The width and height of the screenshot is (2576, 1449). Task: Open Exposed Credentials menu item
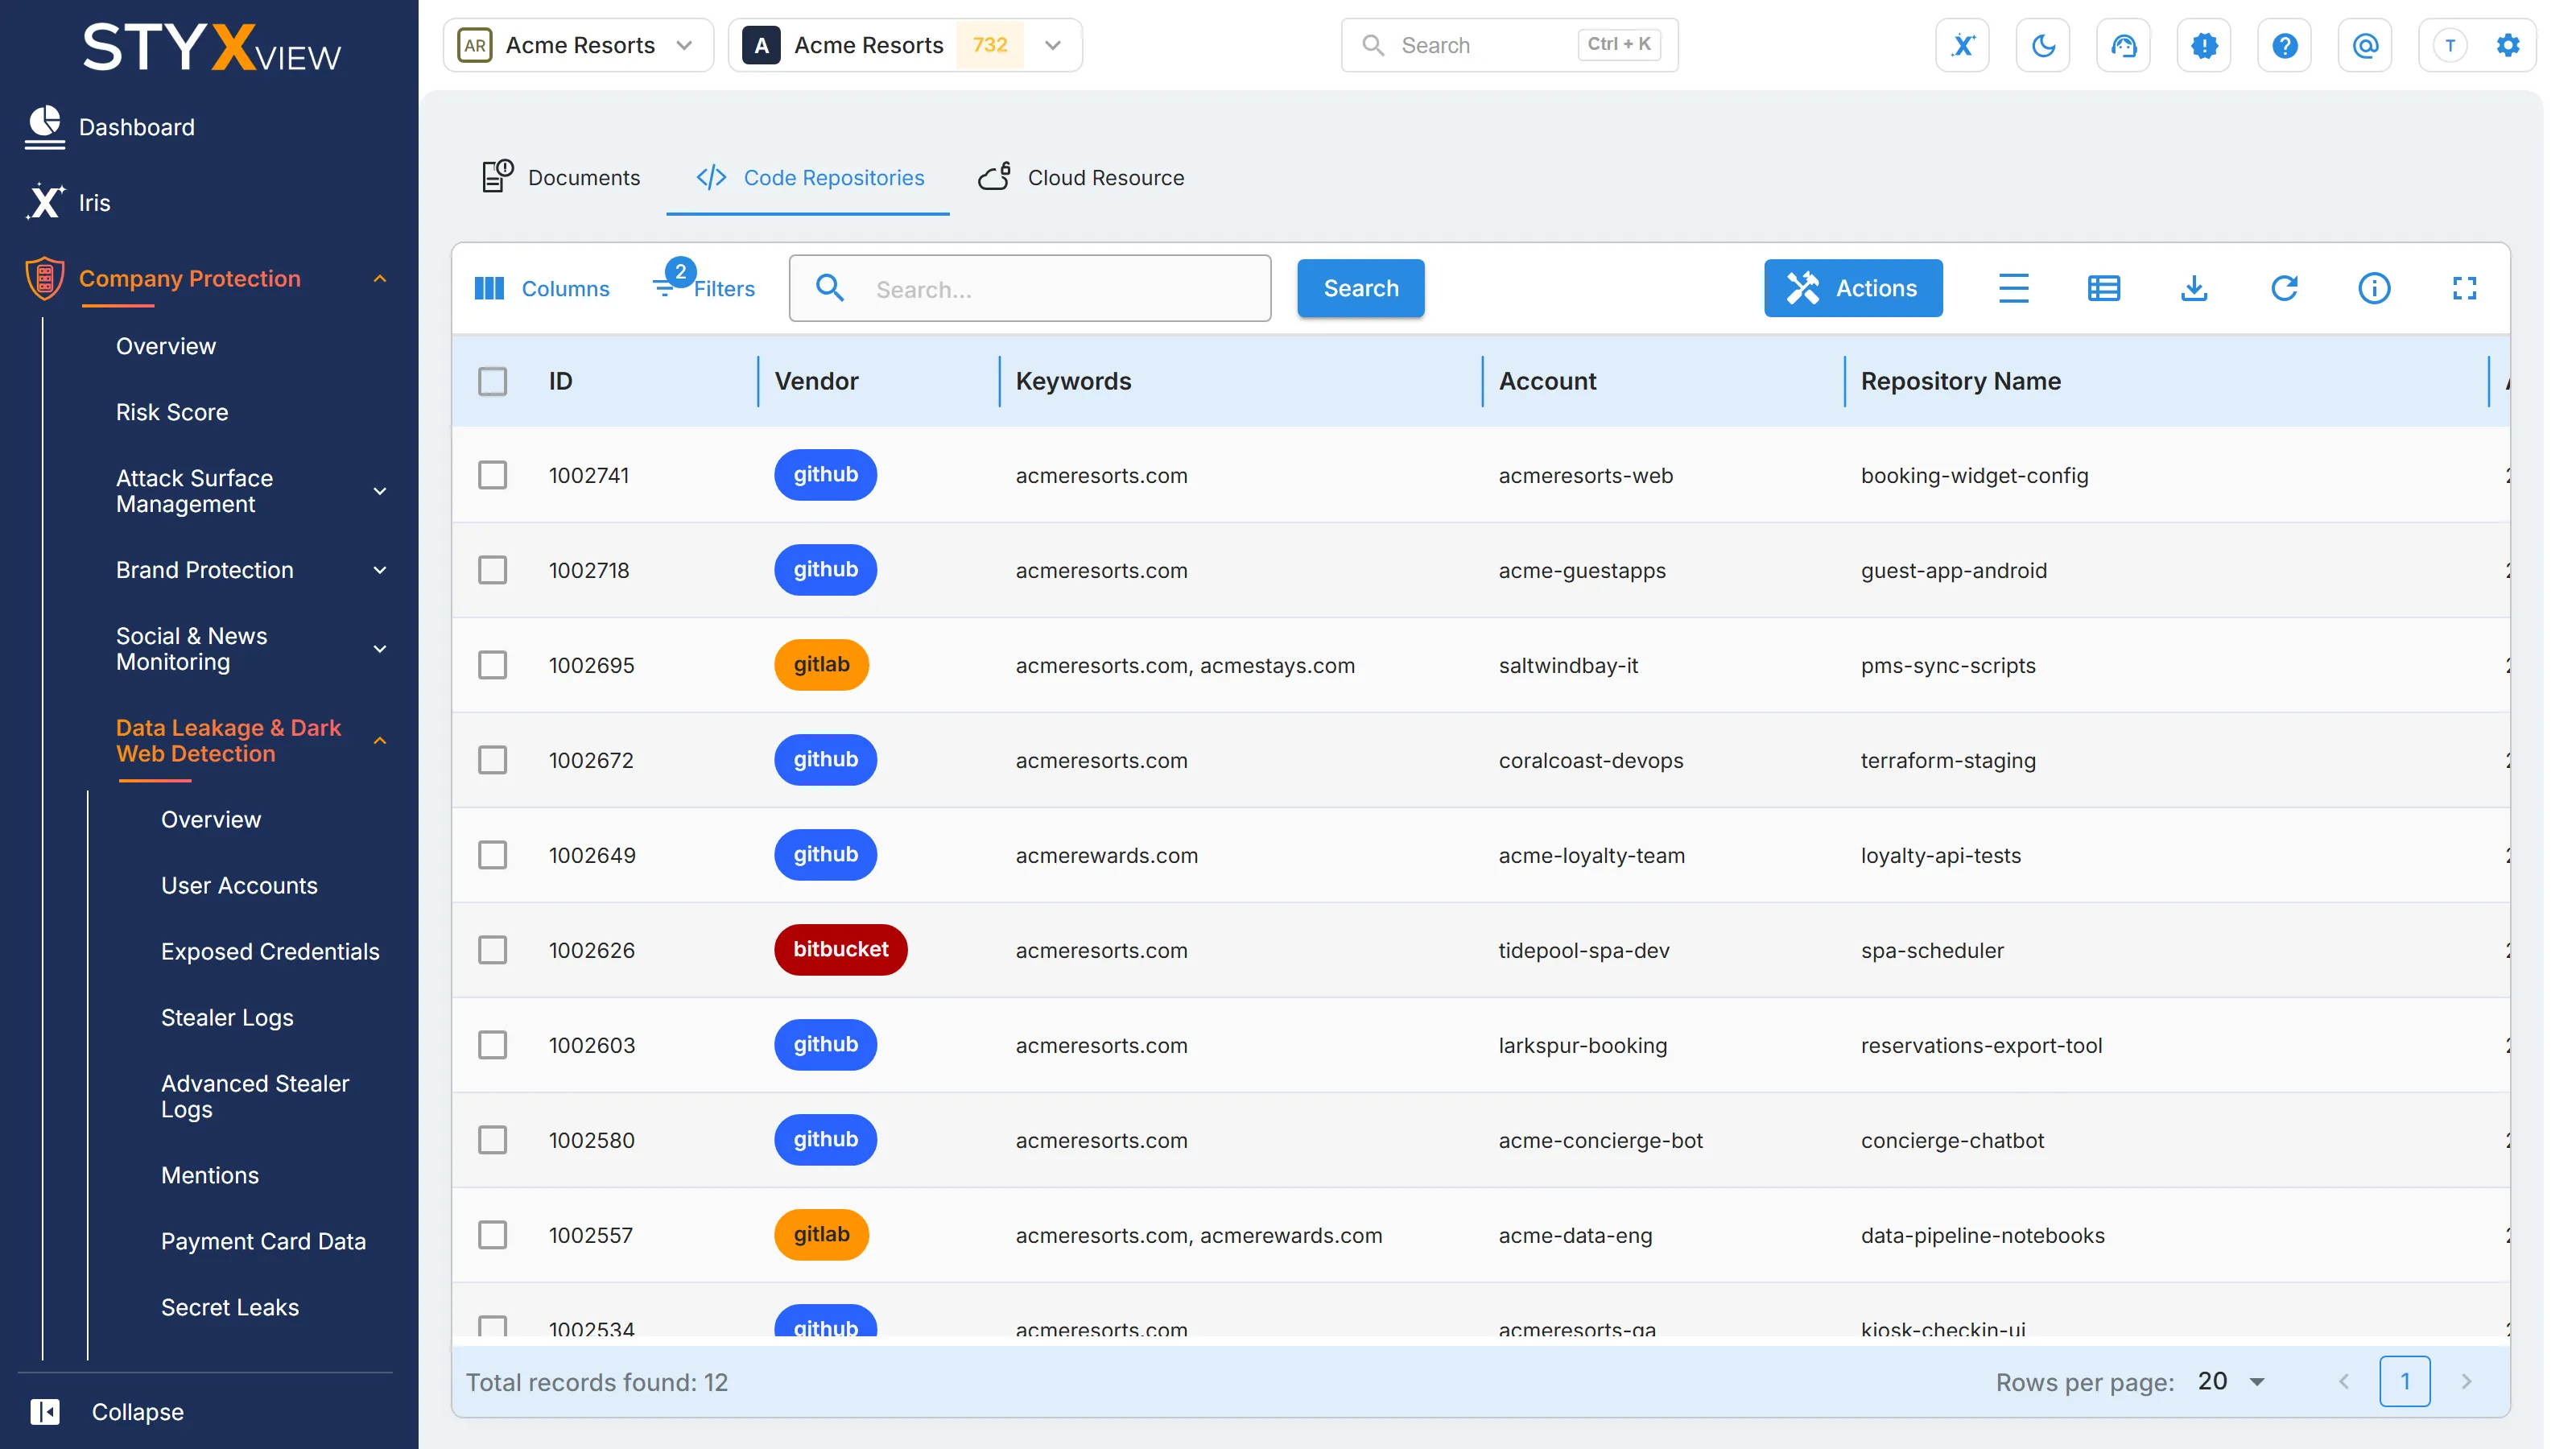270,951
